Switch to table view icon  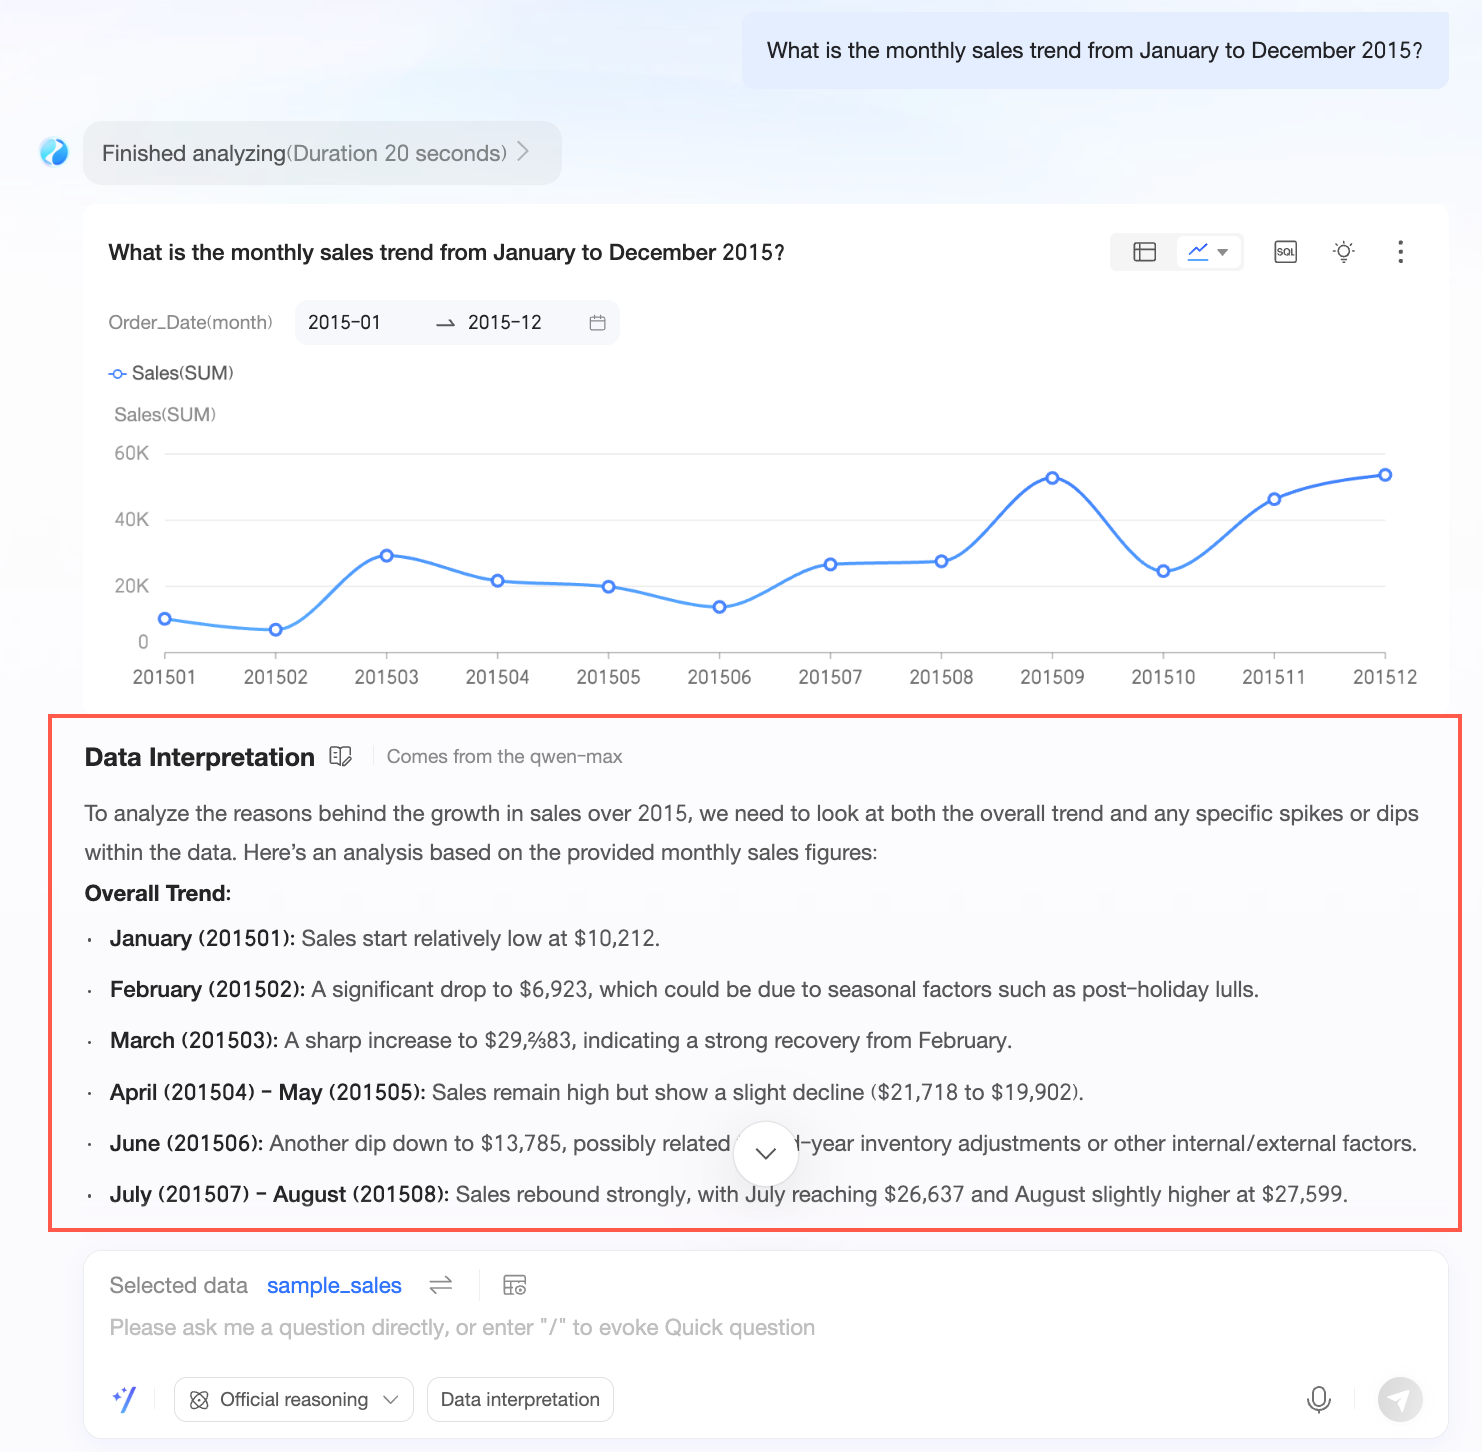click(x=1144, y=252)
